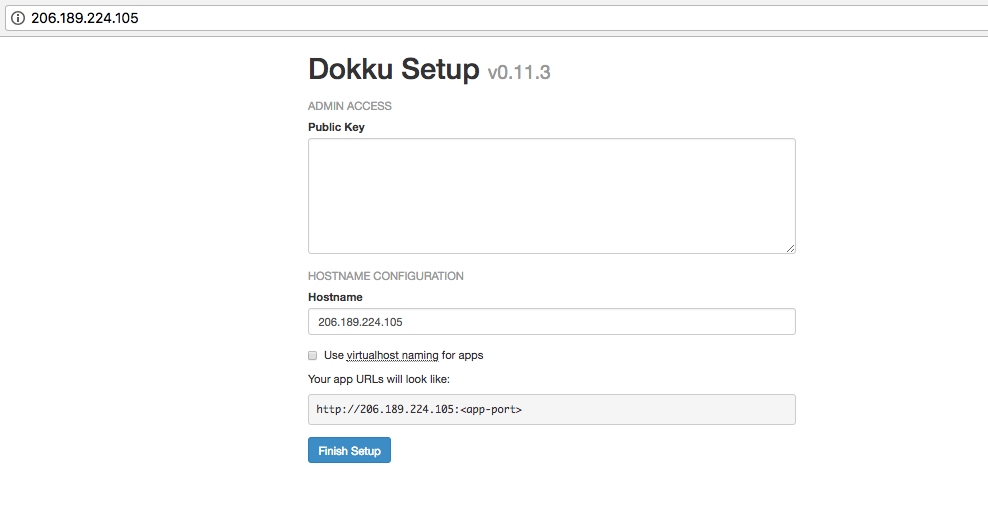The image size is (988, 525).
Task: Click the word 'Use' beside the checkbox
Action: [x=333, y=355]
